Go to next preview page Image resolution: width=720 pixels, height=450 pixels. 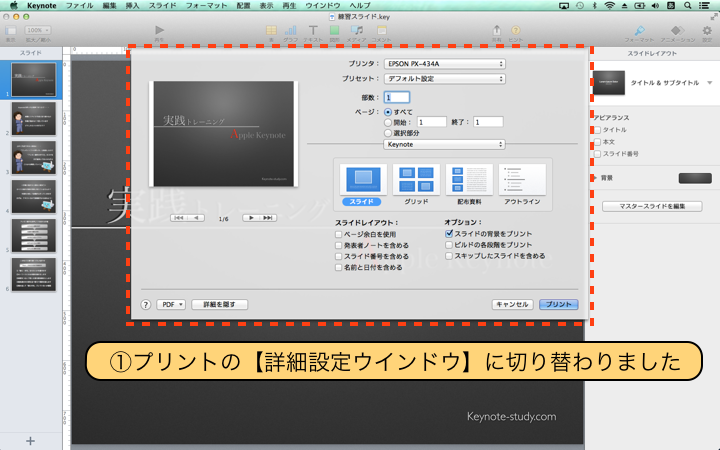tap(251, 218)
